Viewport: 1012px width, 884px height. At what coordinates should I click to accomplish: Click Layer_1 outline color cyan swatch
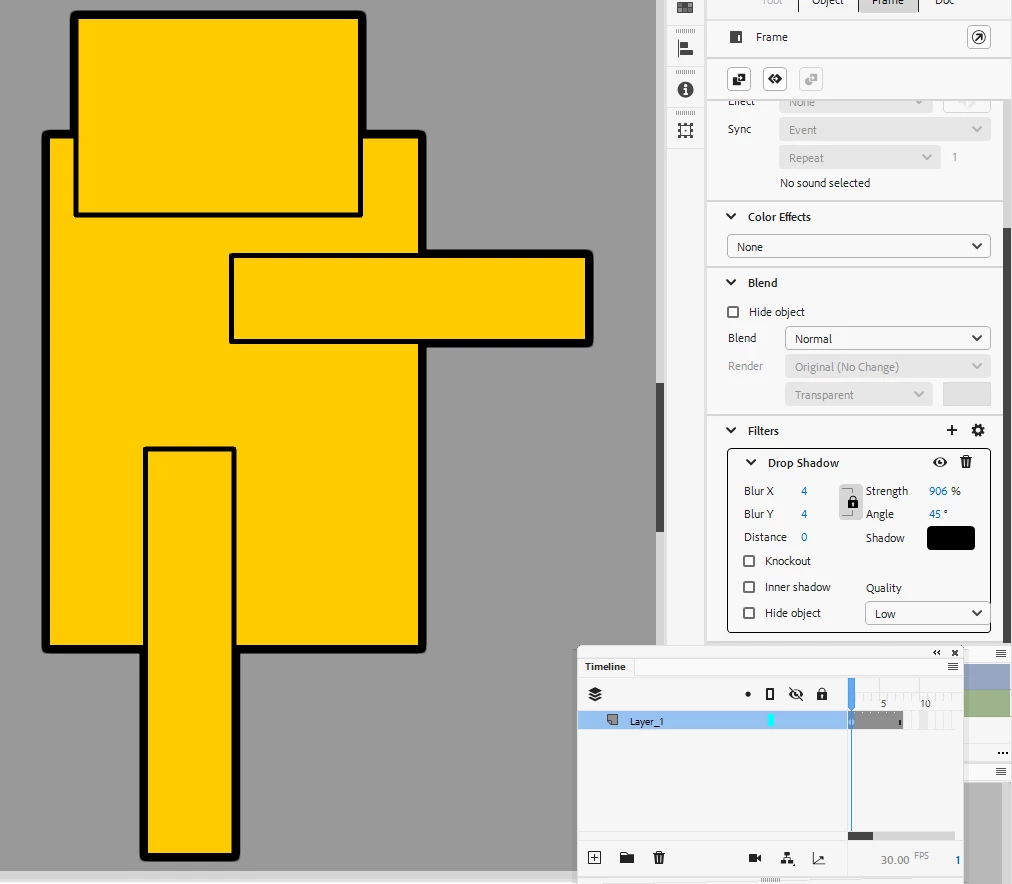pos(771,721)
